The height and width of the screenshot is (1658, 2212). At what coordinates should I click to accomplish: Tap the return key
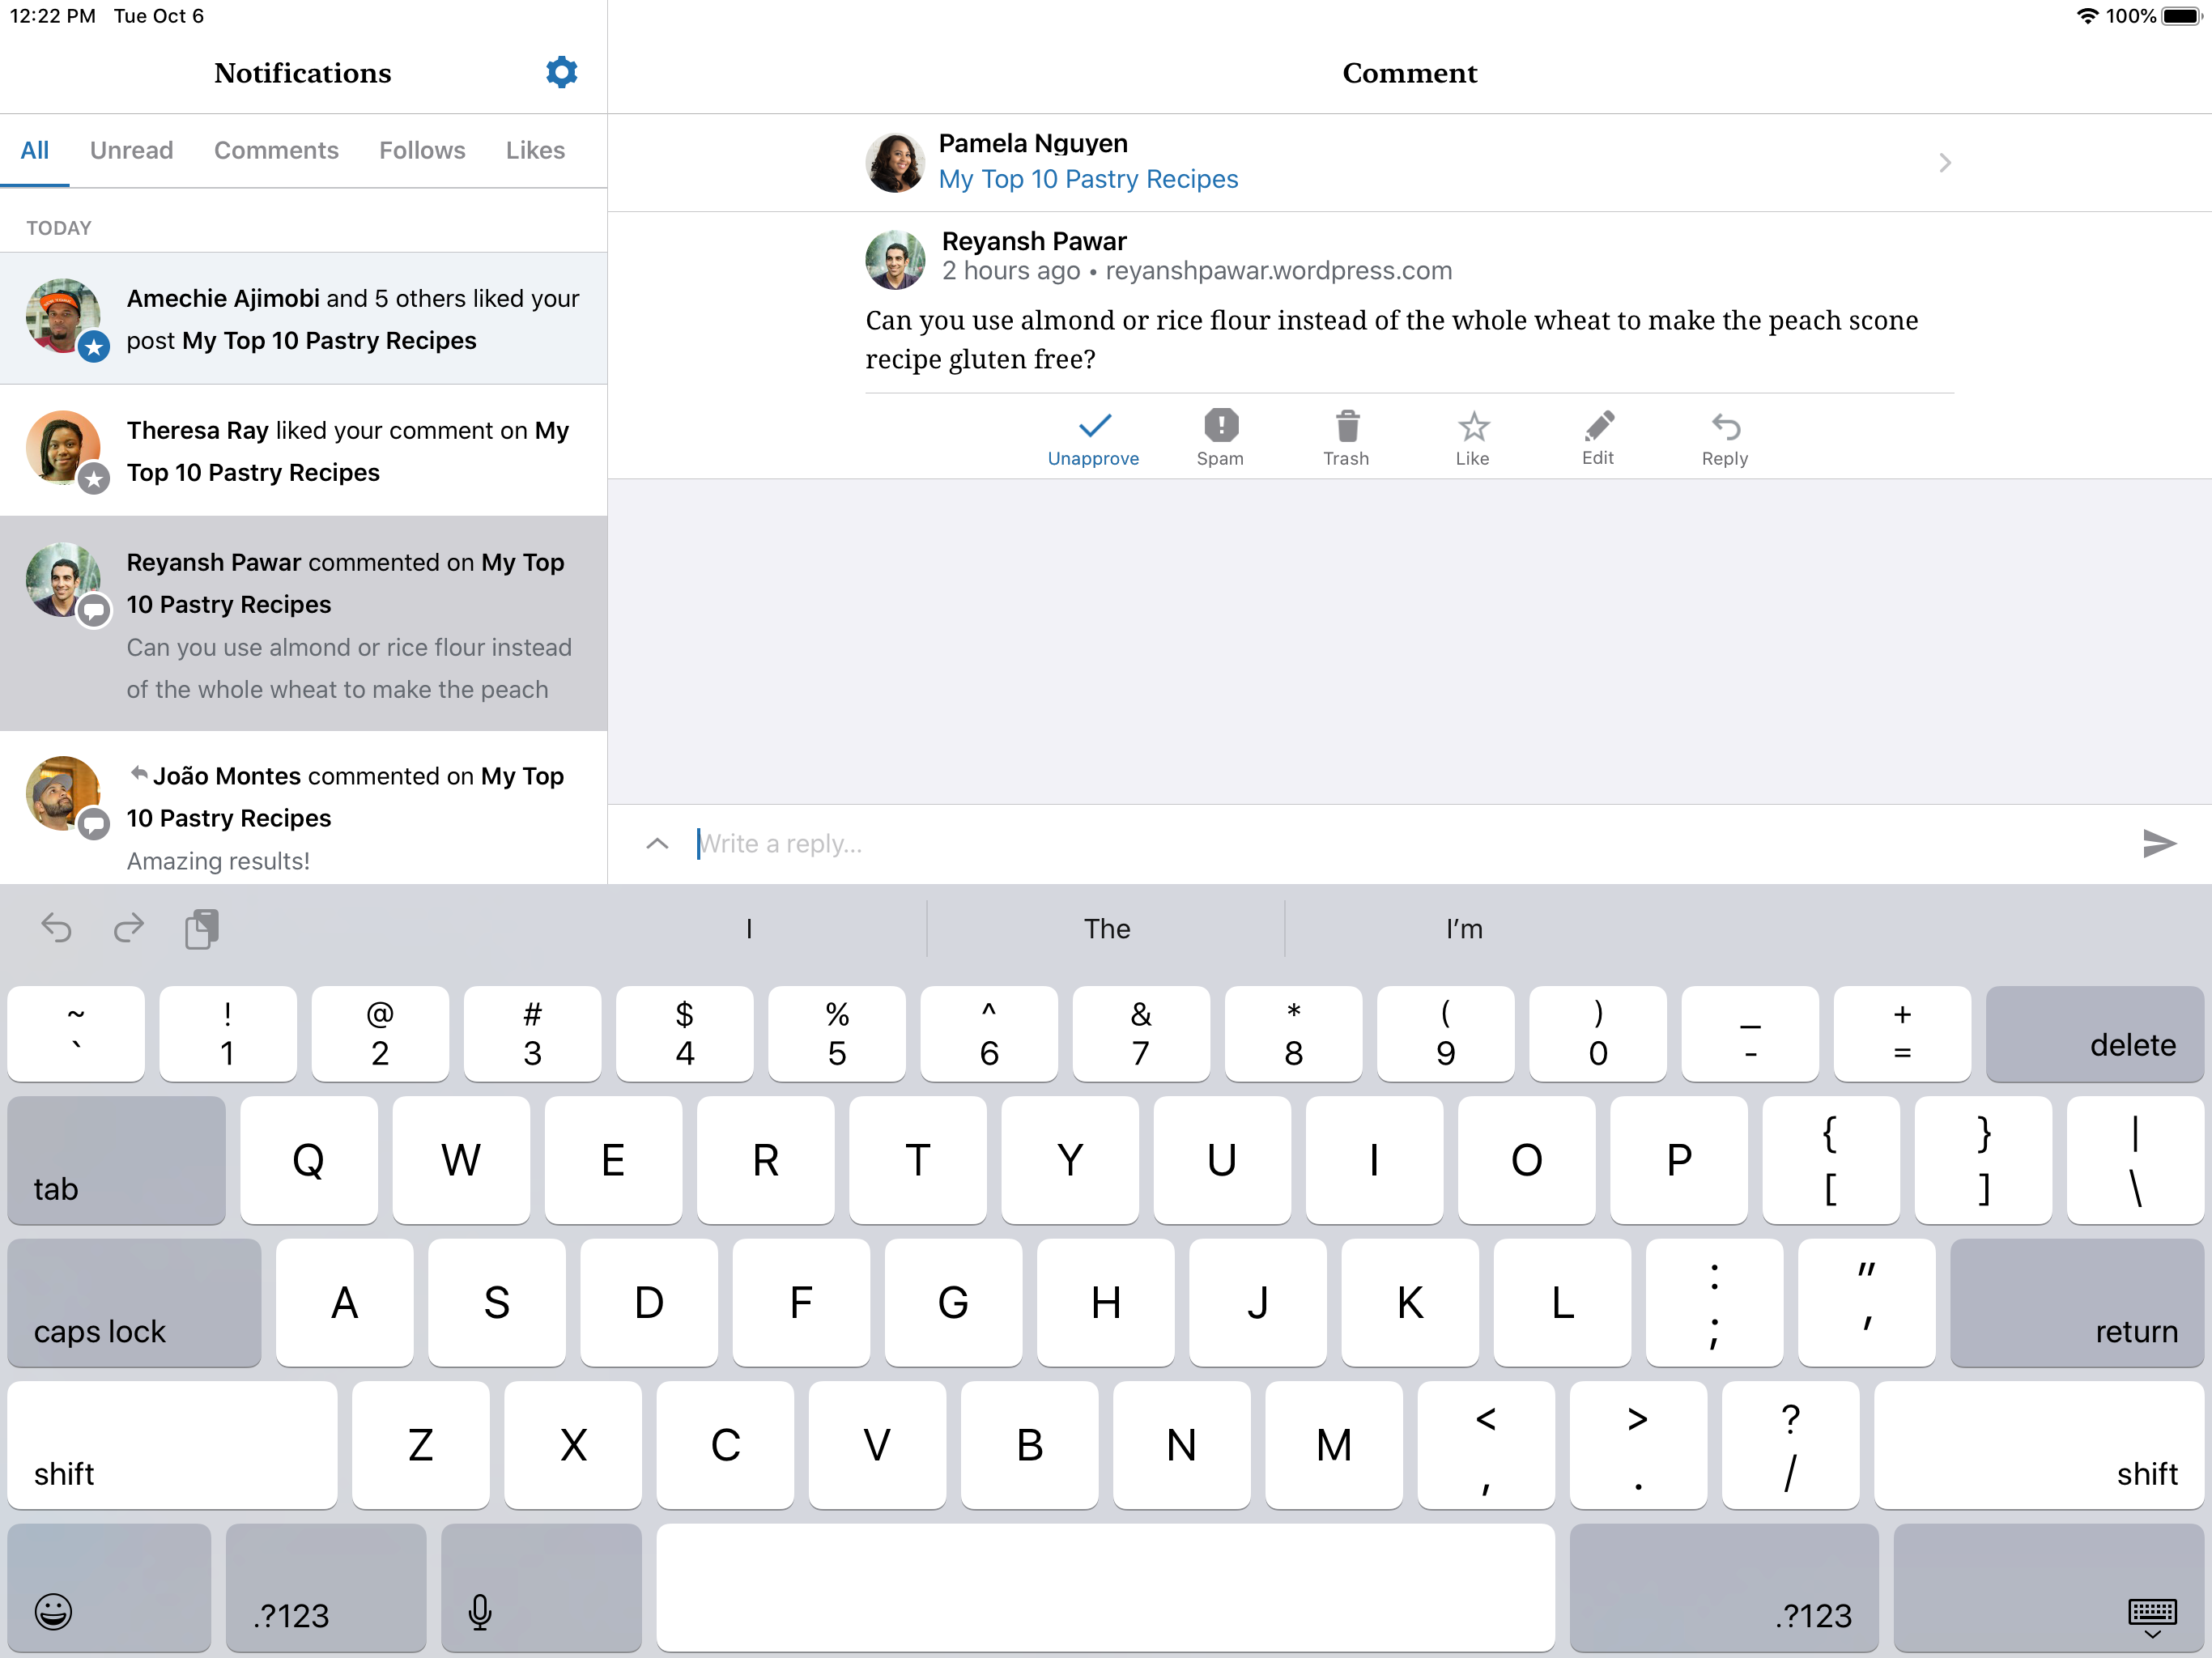2077,1302
